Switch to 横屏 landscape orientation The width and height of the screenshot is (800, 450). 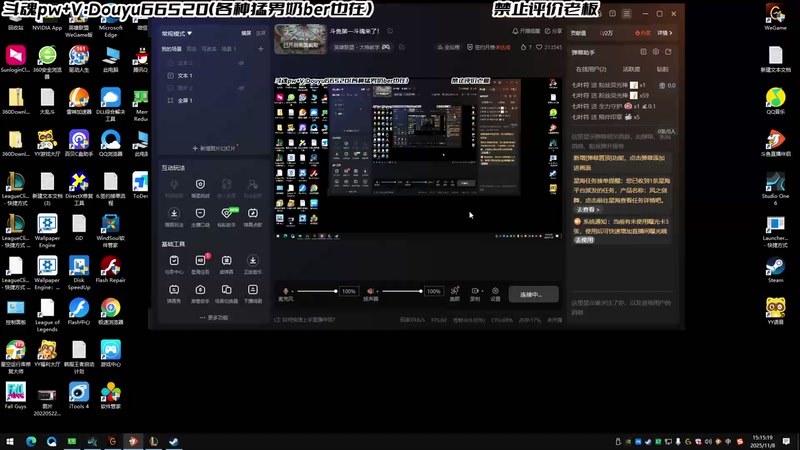point(246,33)
